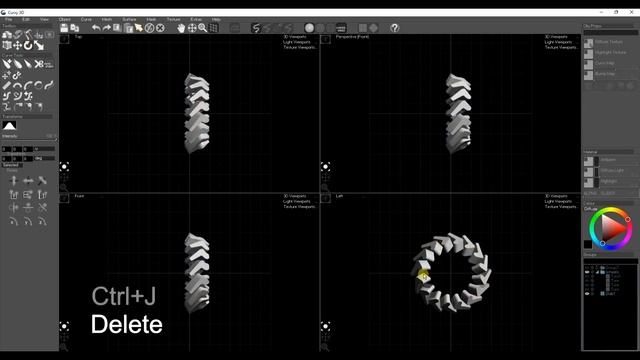Click the center-target icon in Left viewport
640x360 pixels.
[x=325, y=326]
